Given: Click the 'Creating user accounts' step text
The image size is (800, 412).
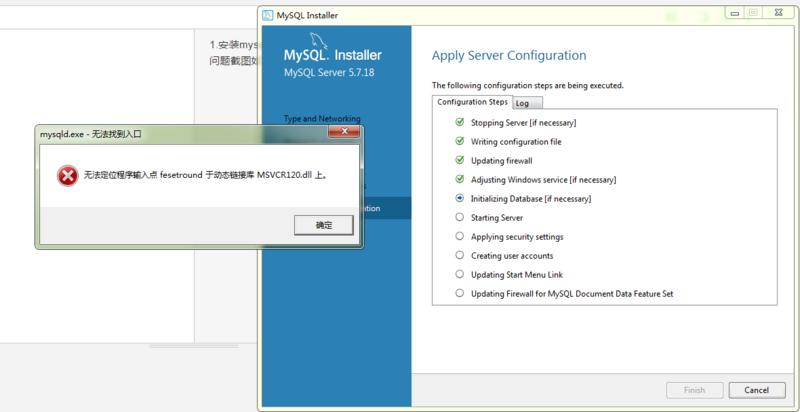Looking at the screenshot, I should (x=512, y=256).
